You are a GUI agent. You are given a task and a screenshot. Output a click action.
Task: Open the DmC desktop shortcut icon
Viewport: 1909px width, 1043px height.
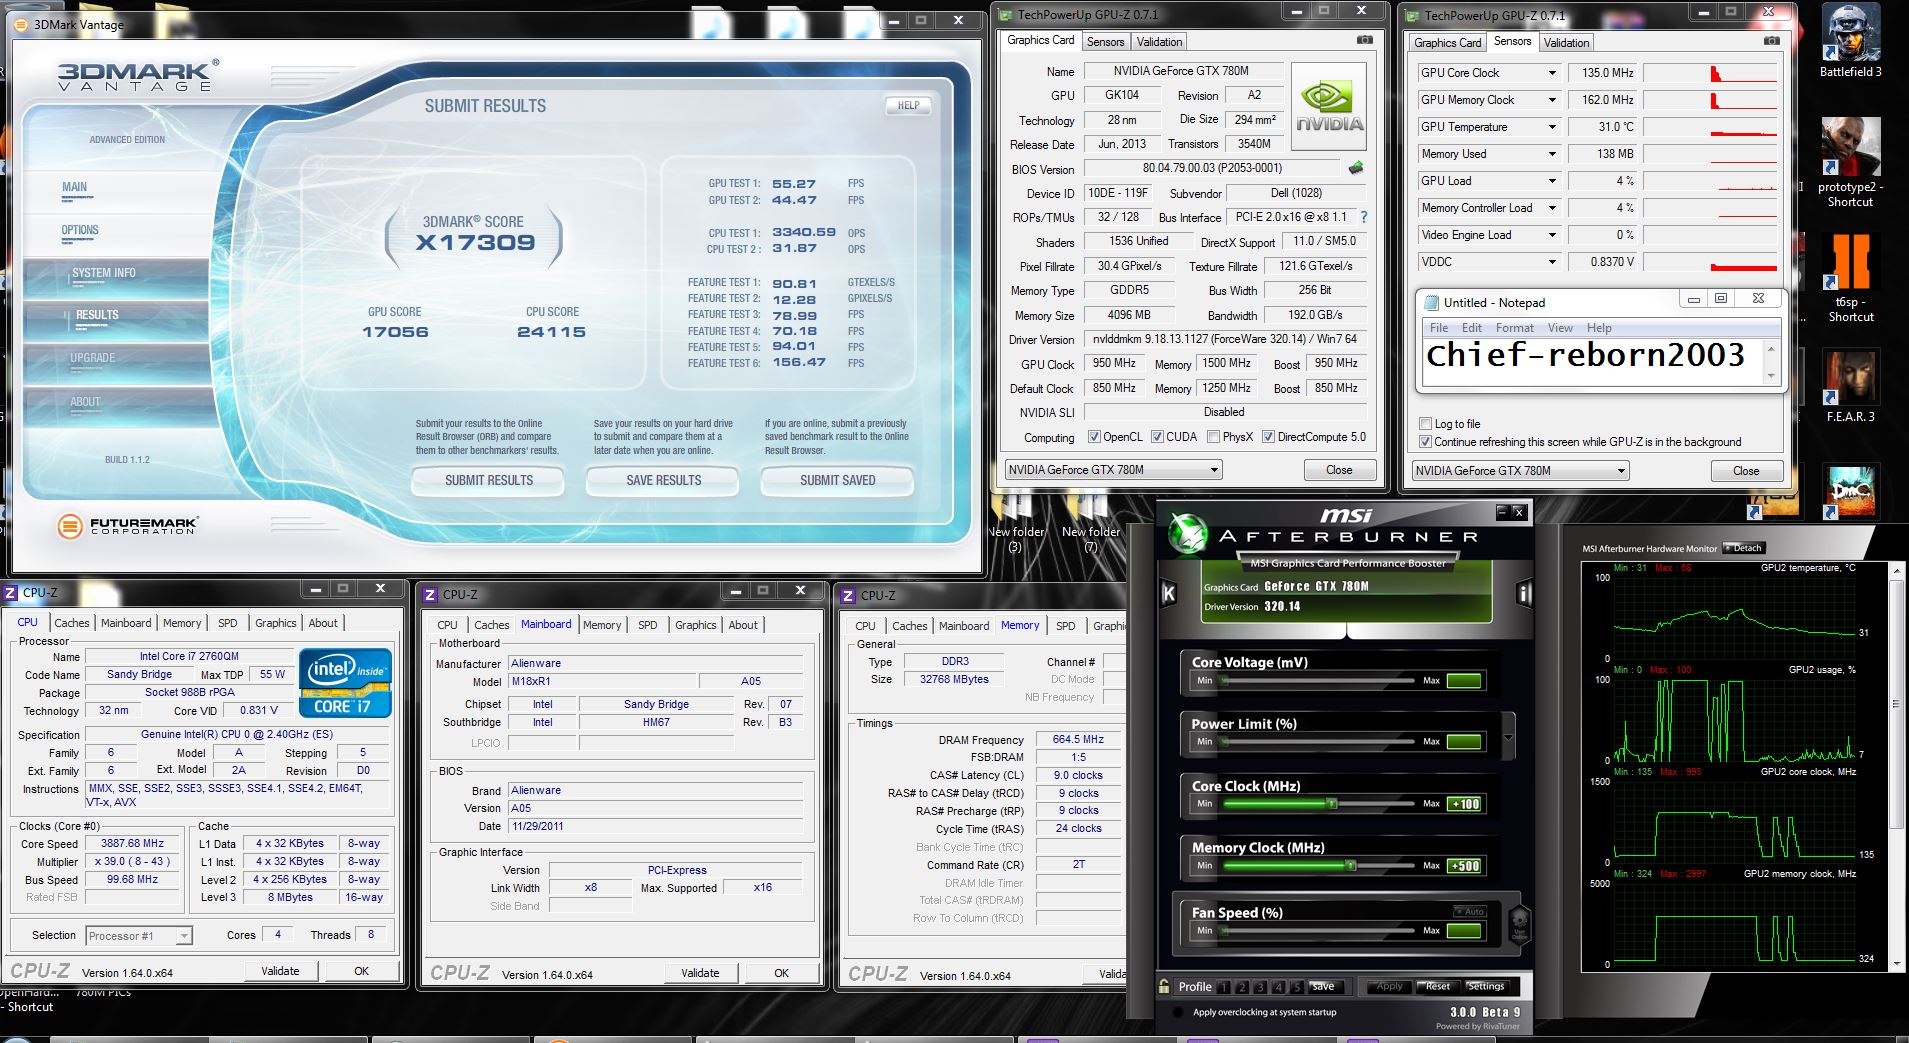[x=1850, y=492]
